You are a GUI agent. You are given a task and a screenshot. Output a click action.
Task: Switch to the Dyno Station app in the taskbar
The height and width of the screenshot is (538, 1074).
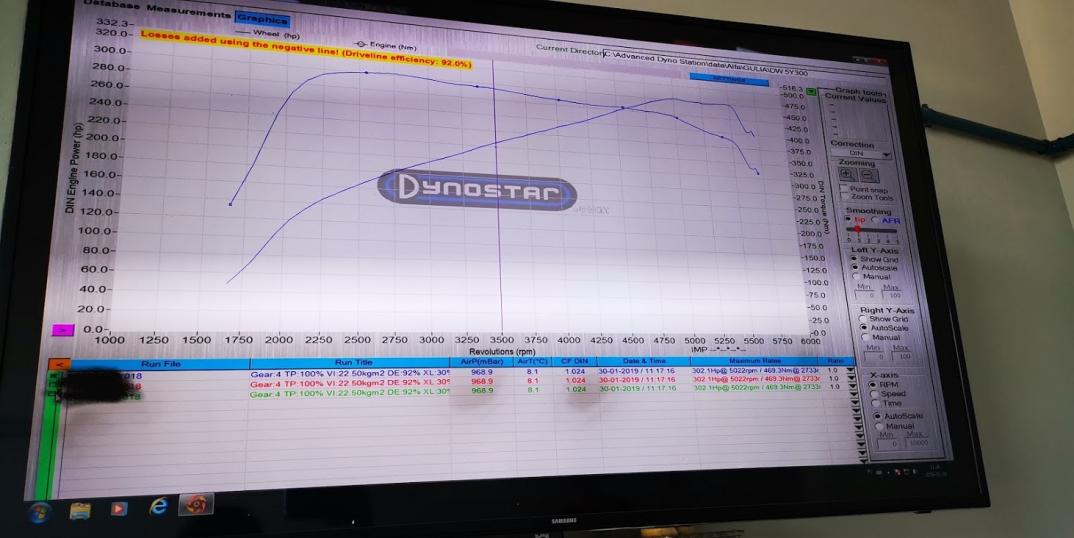point(196,505)
